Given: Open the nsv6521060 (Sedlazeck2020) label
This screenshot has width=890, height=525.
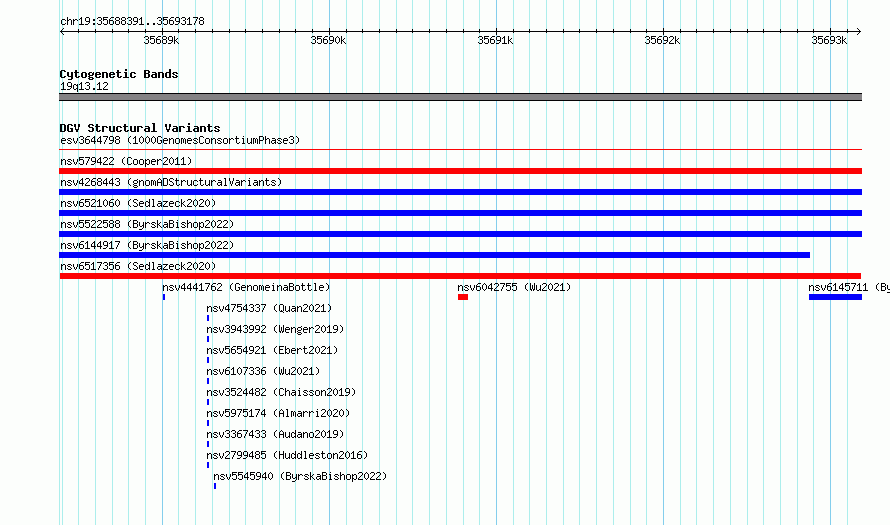Looking at the screenshot, I should click(138, 203).
